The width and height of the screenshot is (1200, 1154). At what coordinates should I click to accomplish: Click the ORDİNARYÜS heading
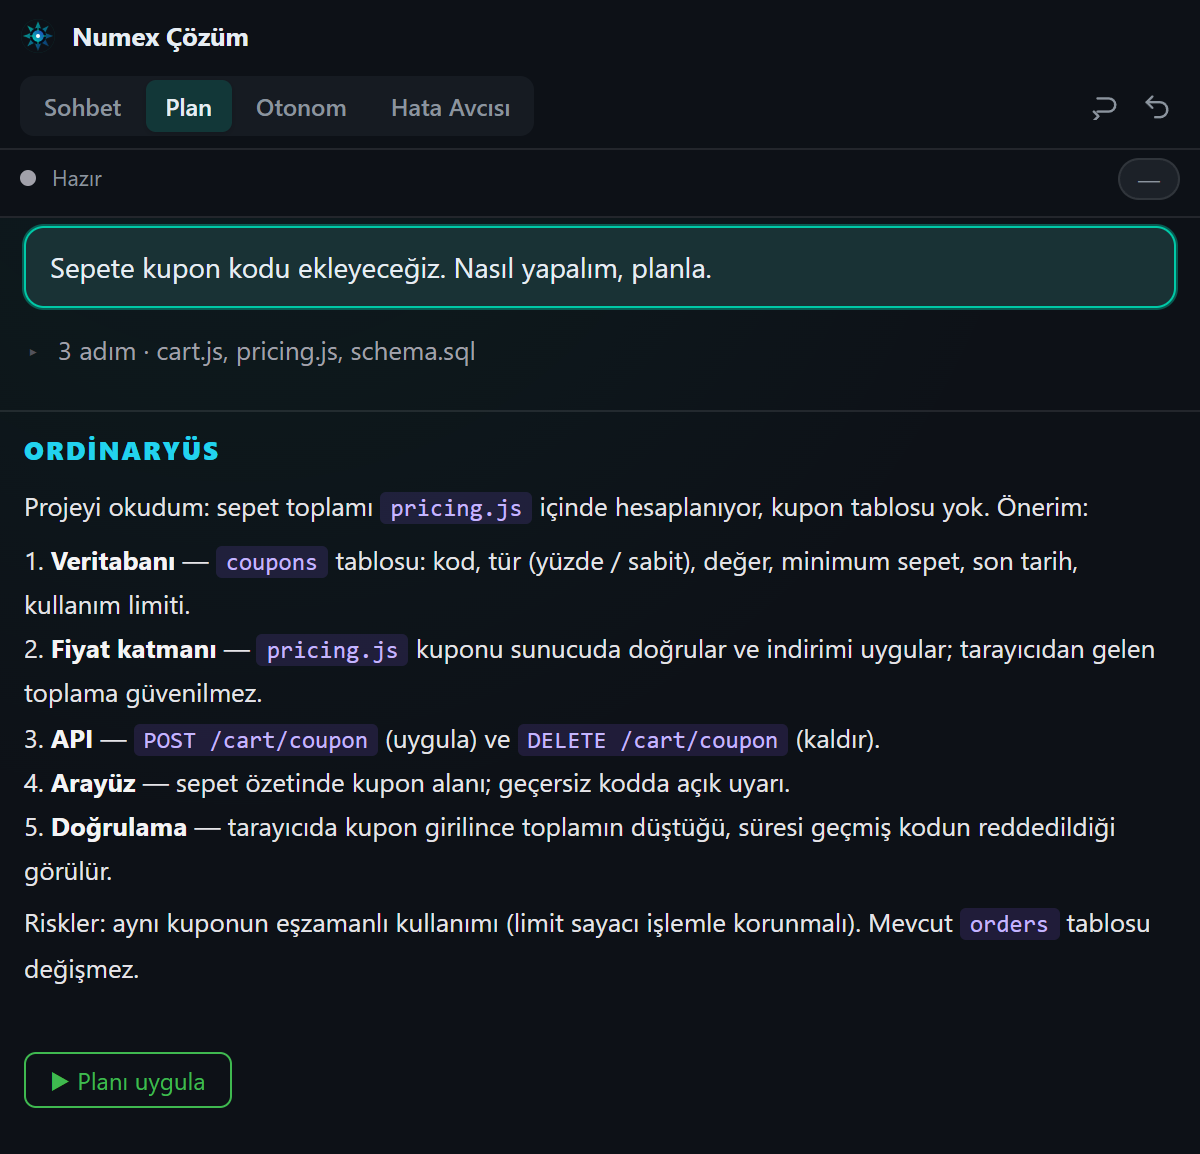click(121, 451)
